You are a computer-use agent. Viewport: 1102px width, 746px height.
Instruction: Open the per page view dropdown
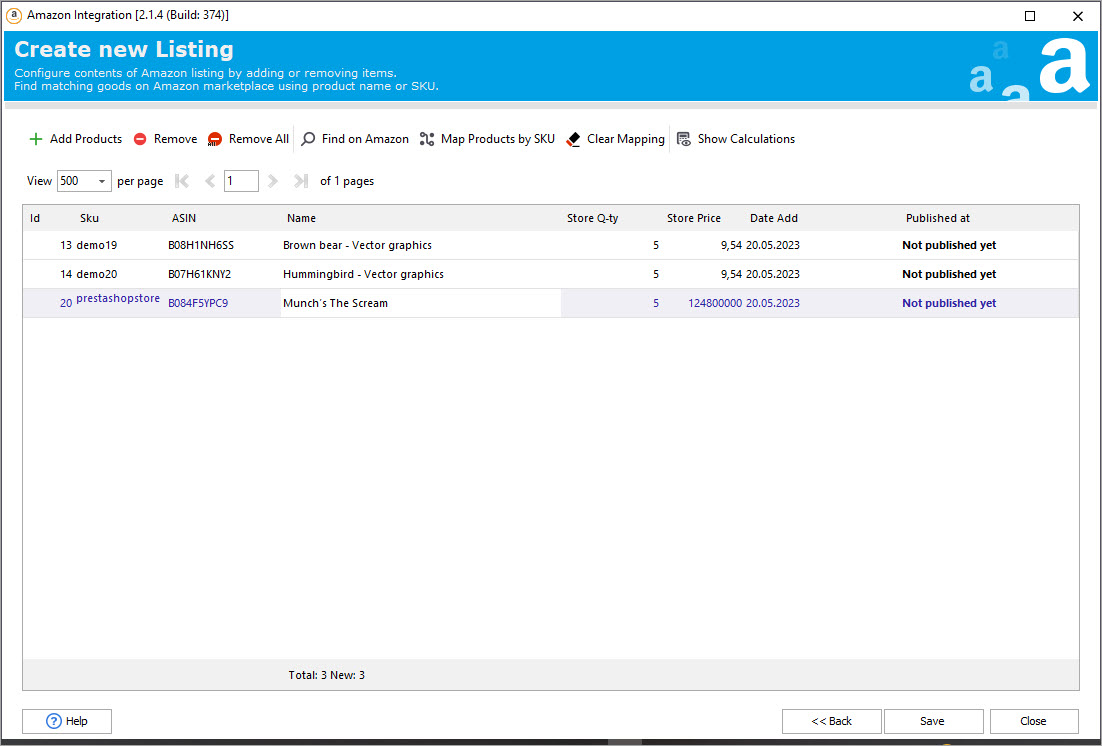[x=102, y=181]
